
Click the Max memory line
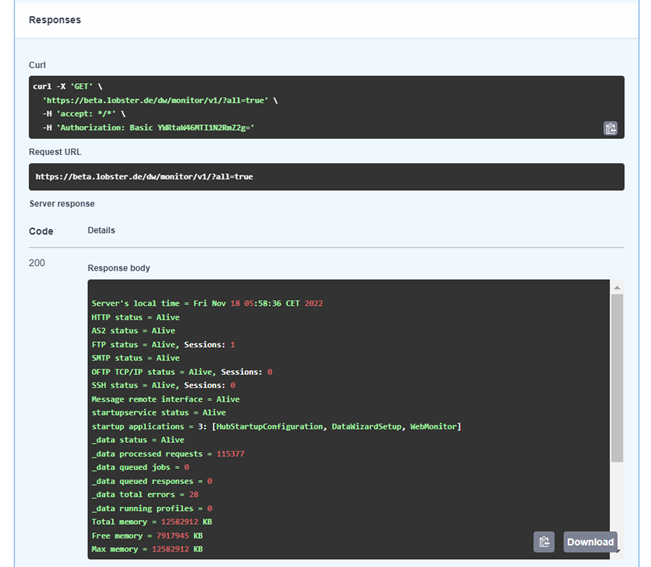pyautogui.click(x=147, y=549)
